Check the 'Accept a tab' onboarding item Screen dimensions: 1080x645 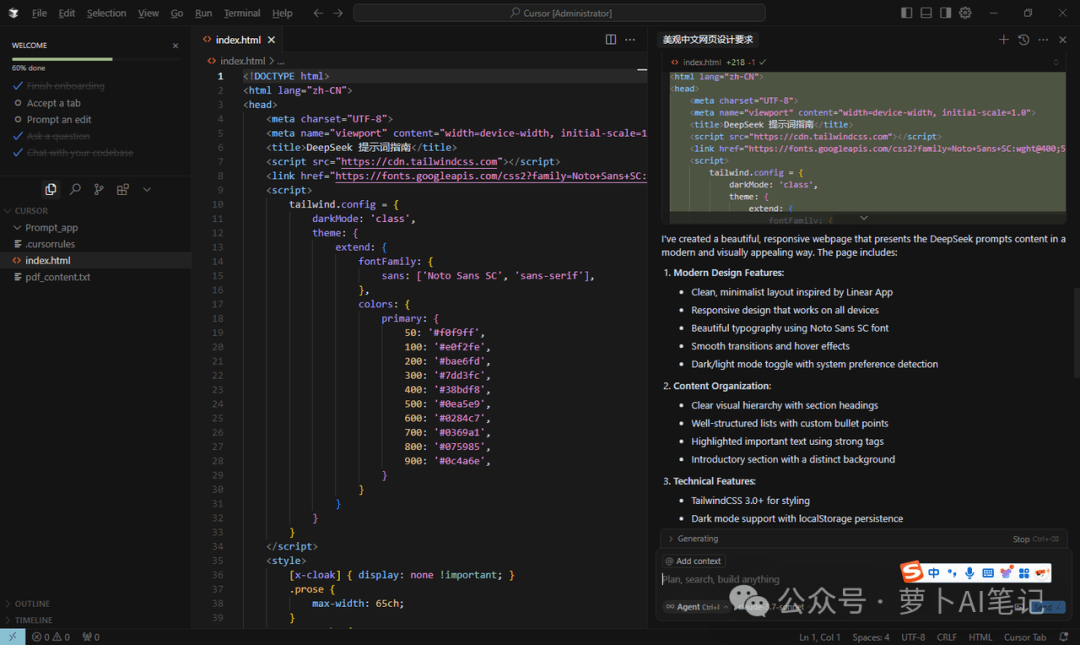[x=53, y=103]
